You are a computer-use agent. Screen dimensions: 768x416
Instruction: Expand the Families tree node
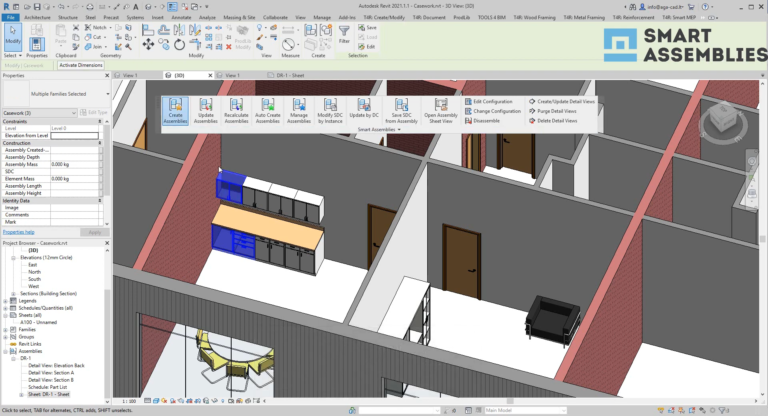point(5,330)
